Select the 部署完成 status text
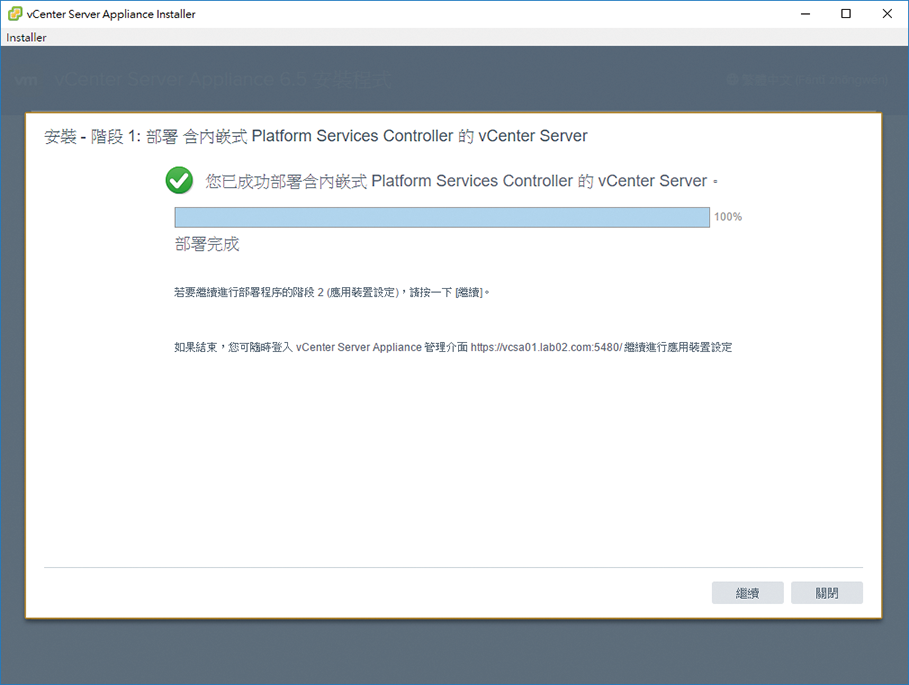The height and width of the screenshot is (685, 909). [x=207, y=244]
